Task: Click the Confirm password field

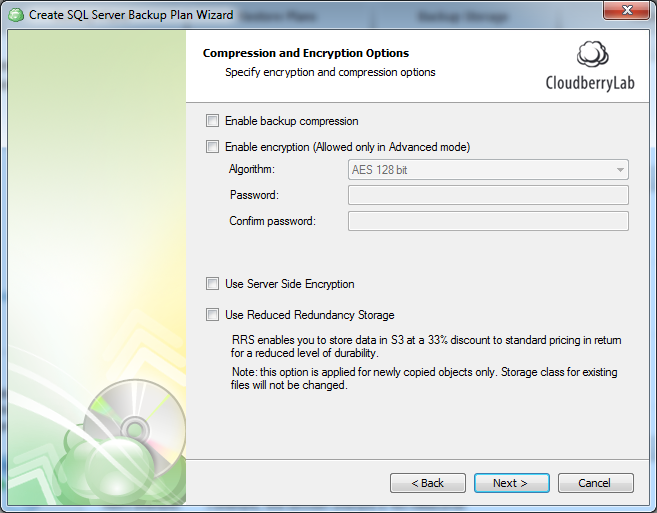Action: (x=488, y=221)
